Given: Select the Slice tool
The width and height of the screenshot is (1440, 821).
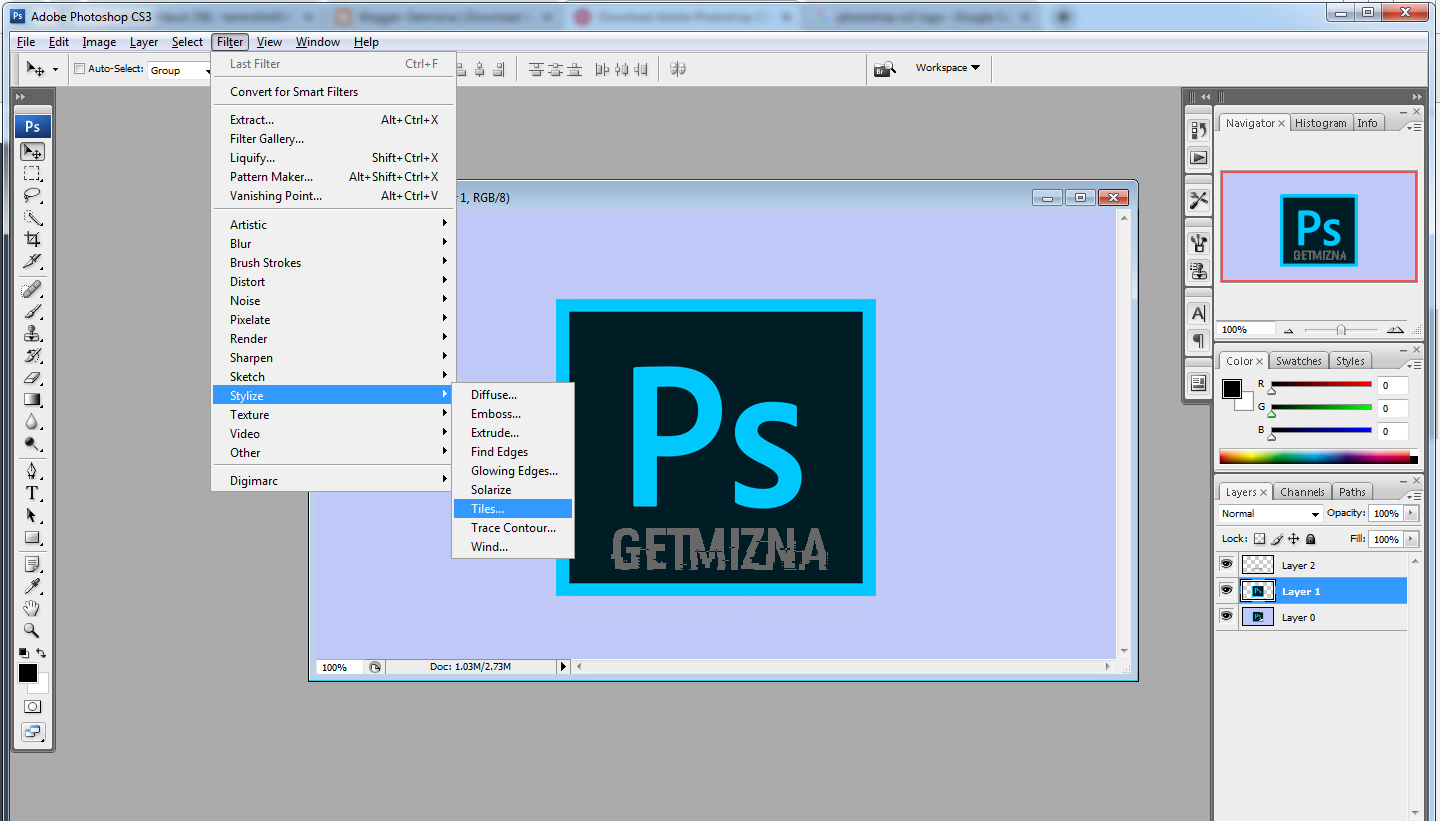Looking at the screenshot, I should pyautogui.click(x=33, y=262).
